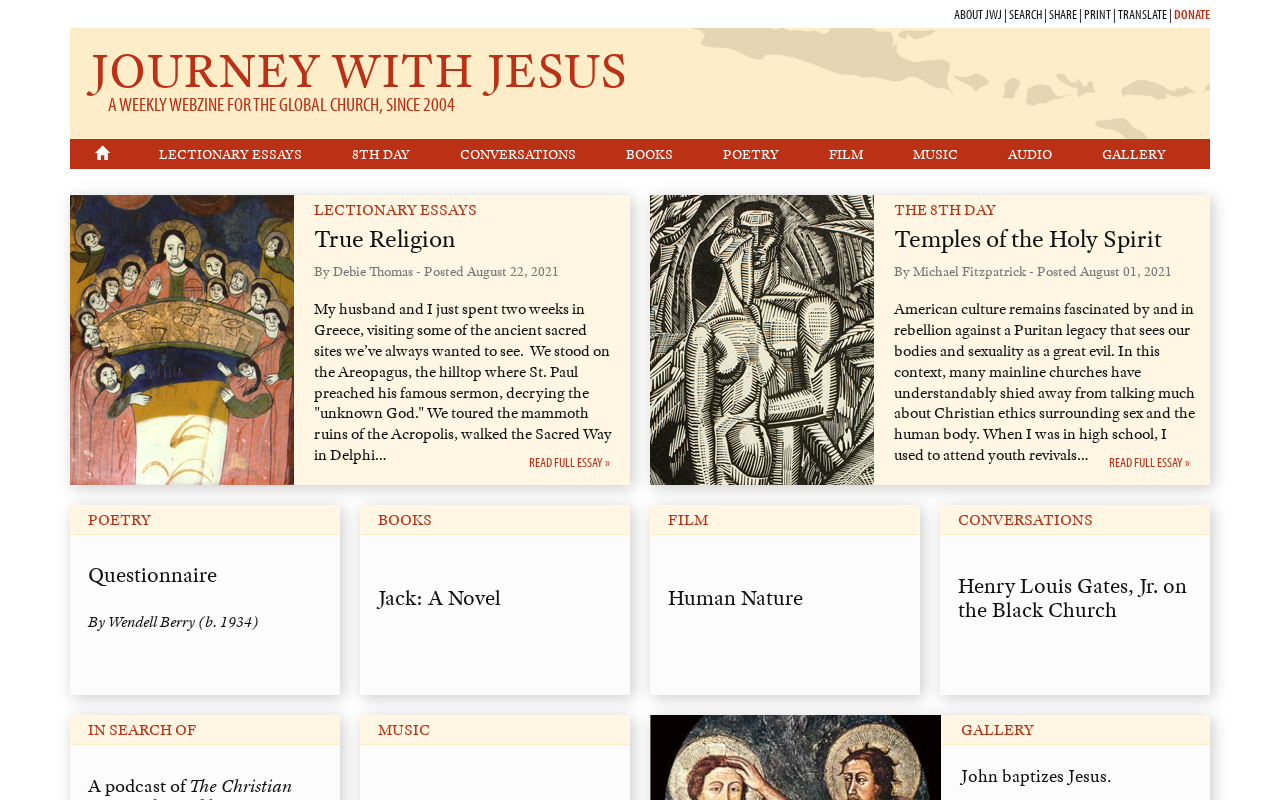Read full essay for True Religion
1280x800 pixels.
(x=569, y=463)
